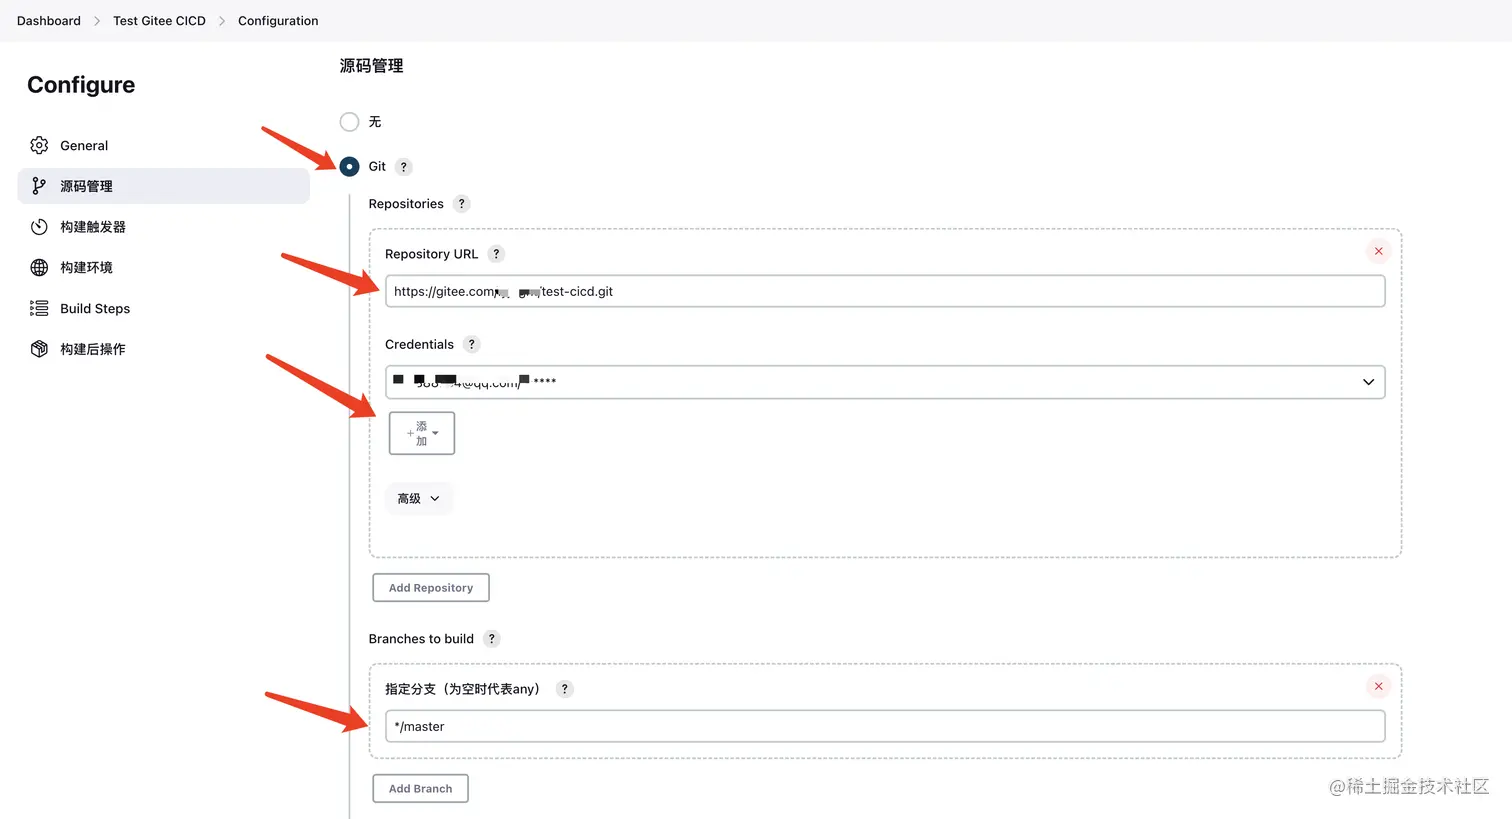Click the Add Branch button

[x=420, y=788]
